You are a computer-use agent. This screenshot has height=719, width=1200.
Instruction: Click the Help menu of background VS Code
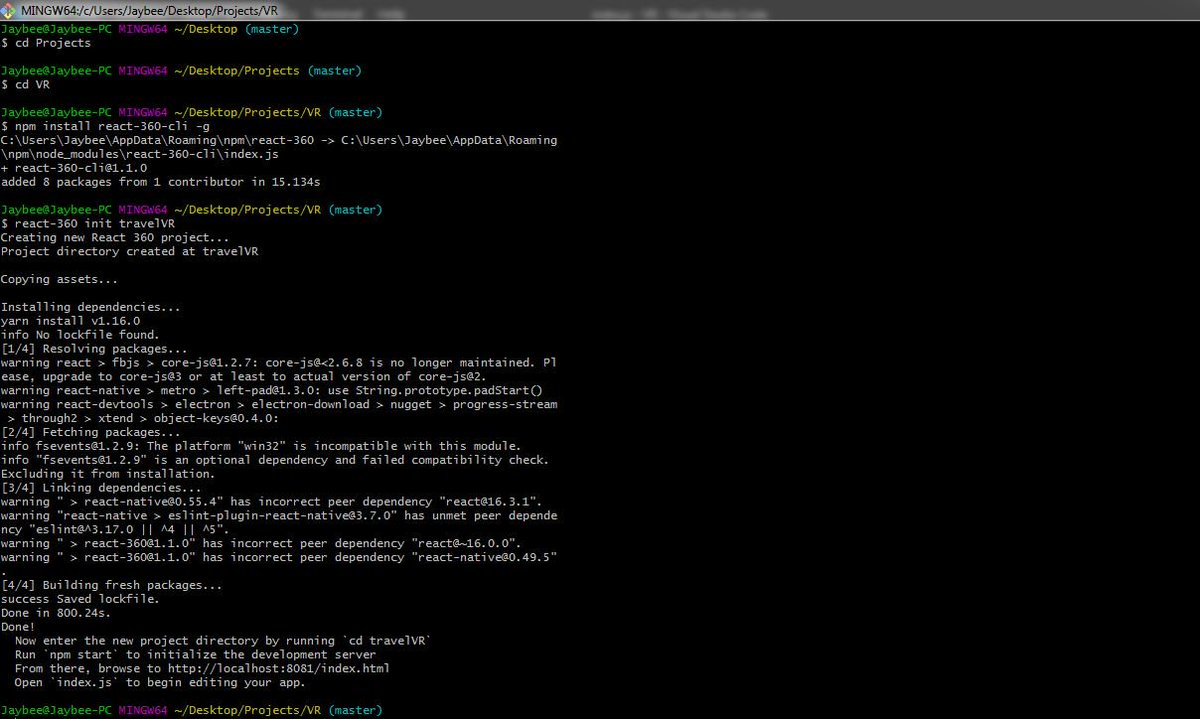(391, 13)
